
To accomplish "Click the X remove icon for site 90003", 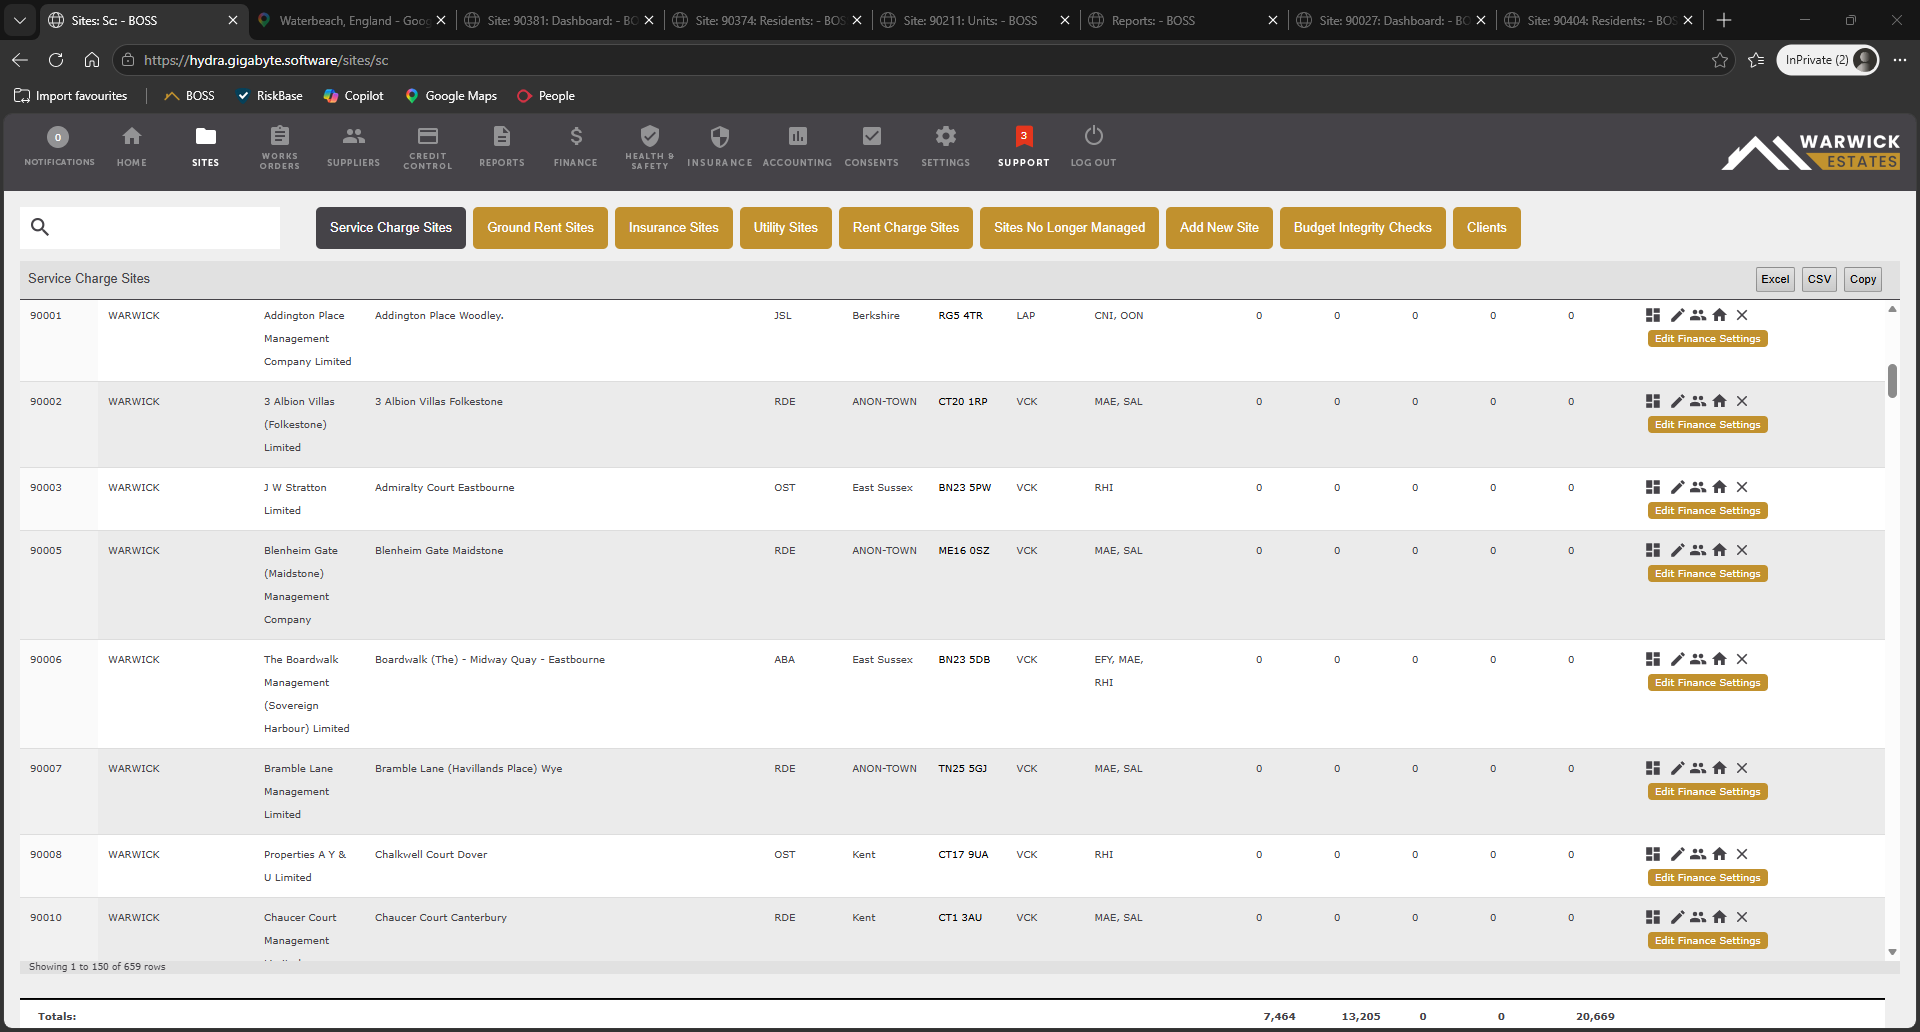I will [x=1742, y=487].
